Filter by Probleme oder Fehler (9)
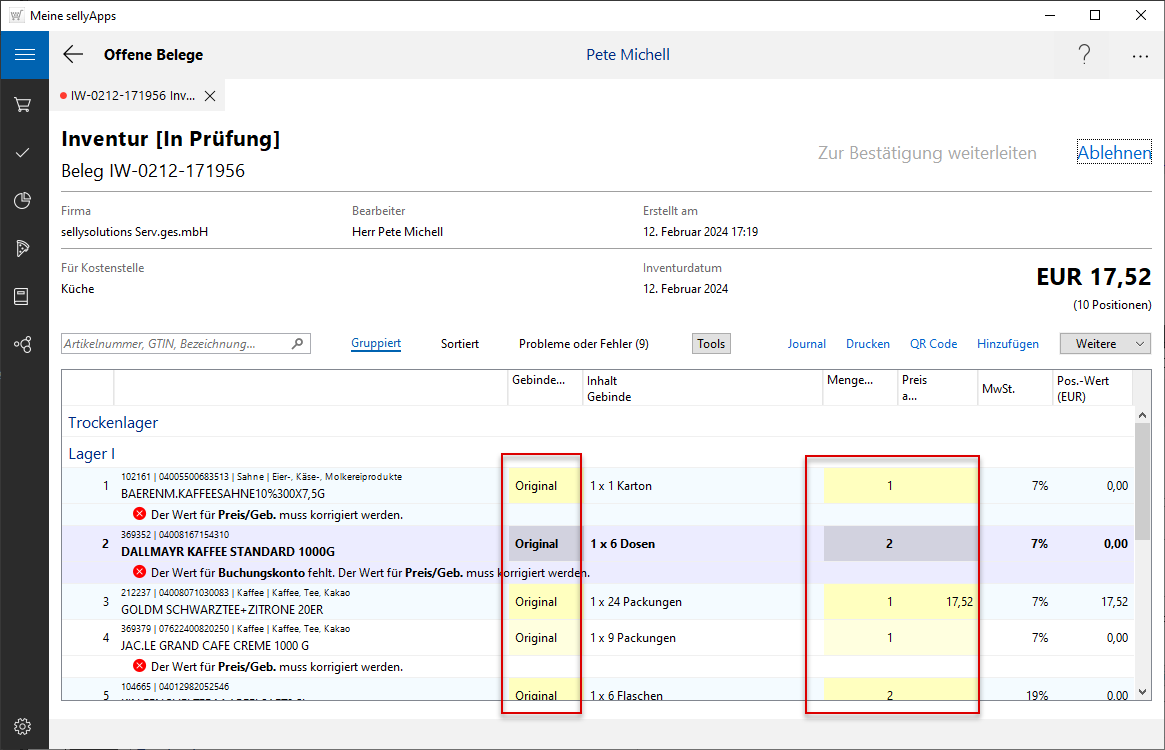The height and width of the screenshot is (750, 1165). [583, 343]
